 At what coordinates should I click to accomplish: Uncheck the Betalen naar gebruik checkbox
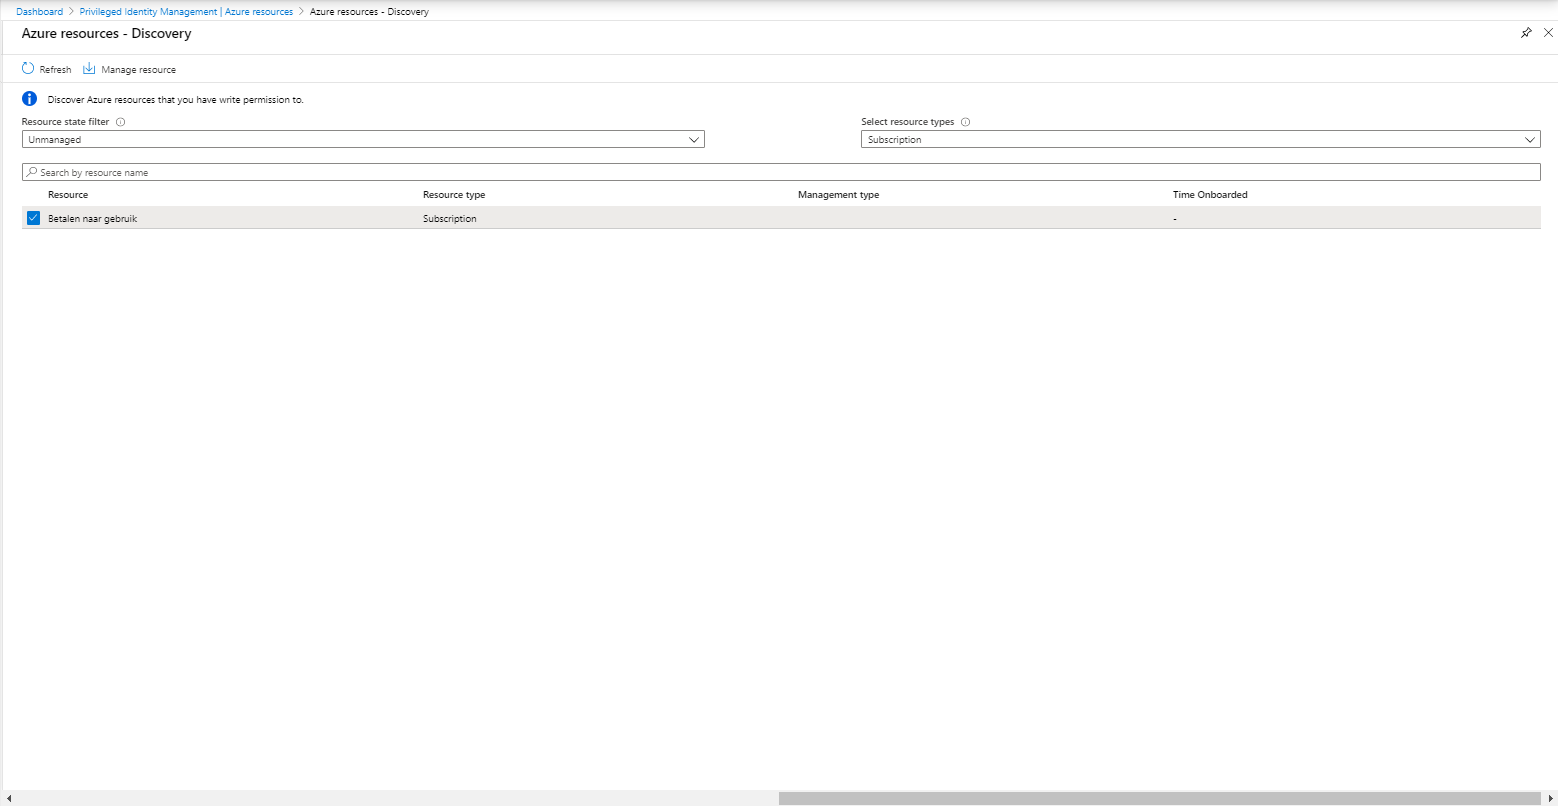pyautogui.click(x=33, y=218)
